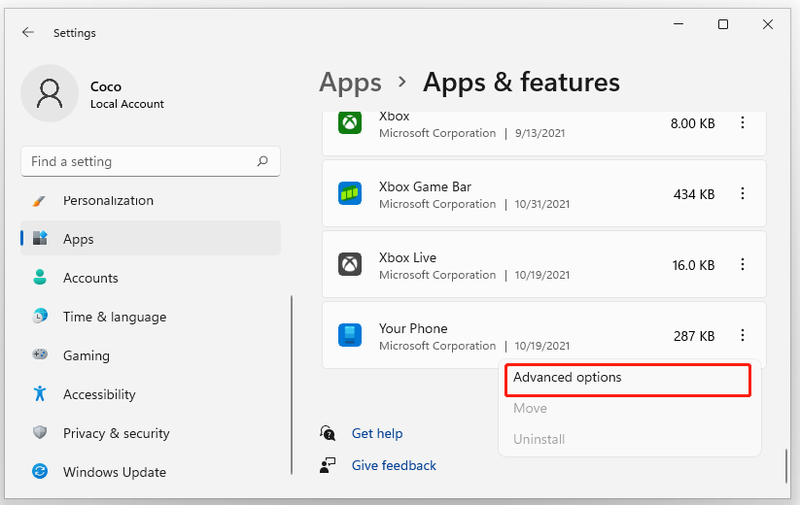800x505 pixels.
Task: Click the Gaming controller icon
Action: coord(40,354)
